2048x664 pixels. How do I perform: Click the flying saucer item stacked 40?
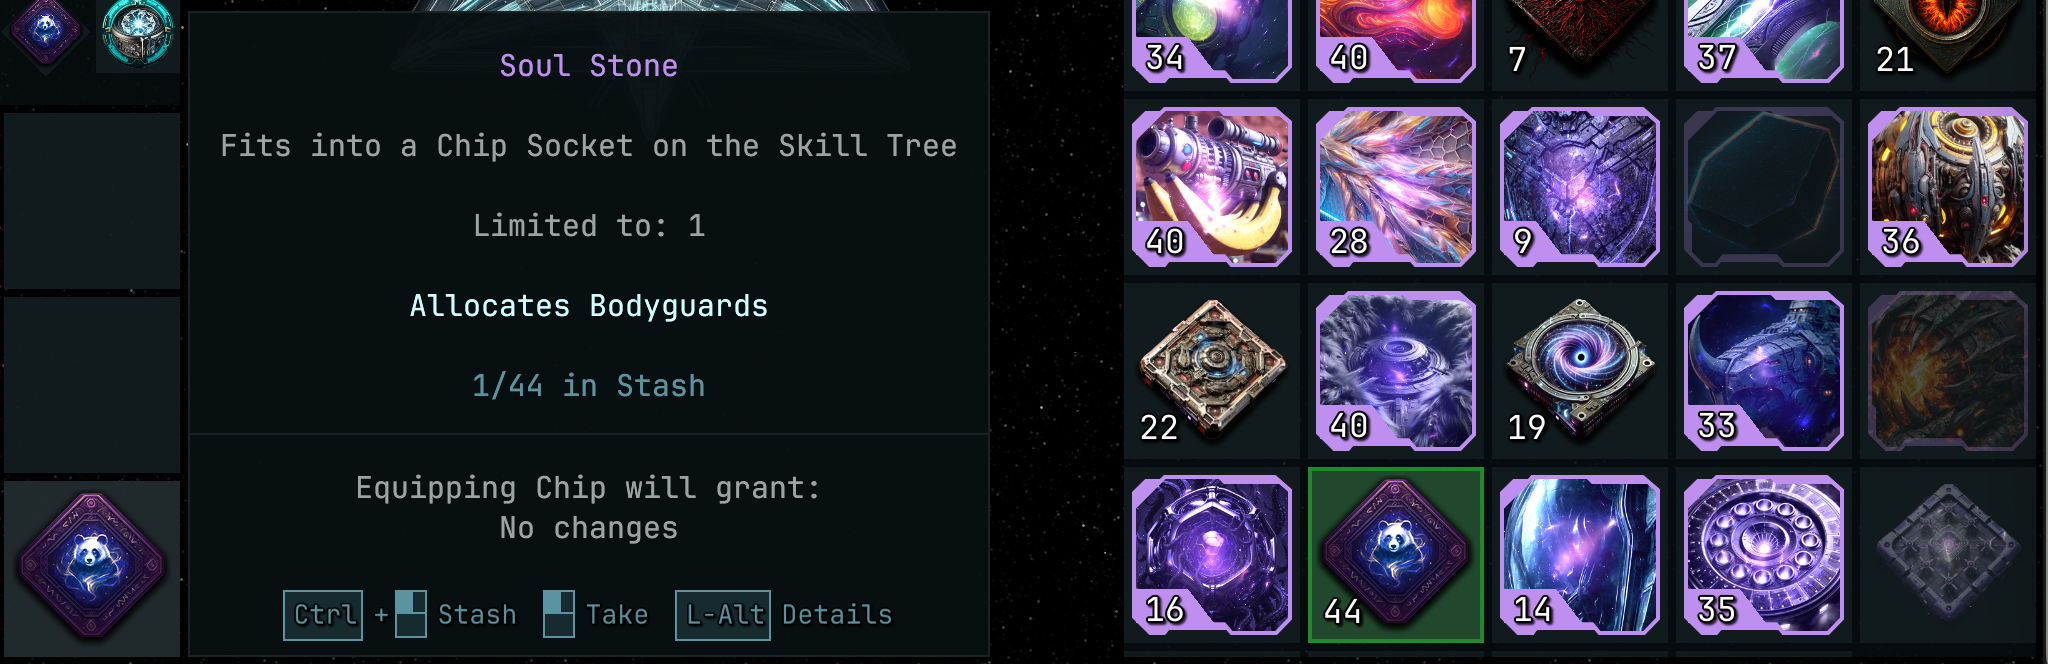point(1396,371)
